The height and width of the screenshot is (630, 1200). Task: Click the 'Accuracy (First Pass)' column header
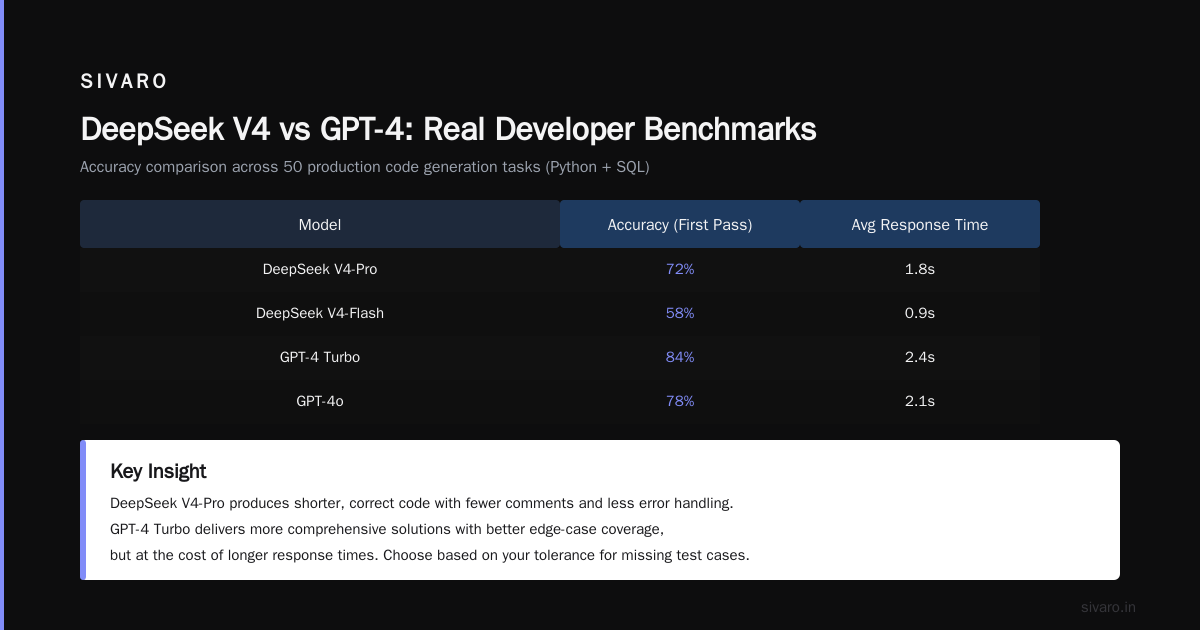680,225
